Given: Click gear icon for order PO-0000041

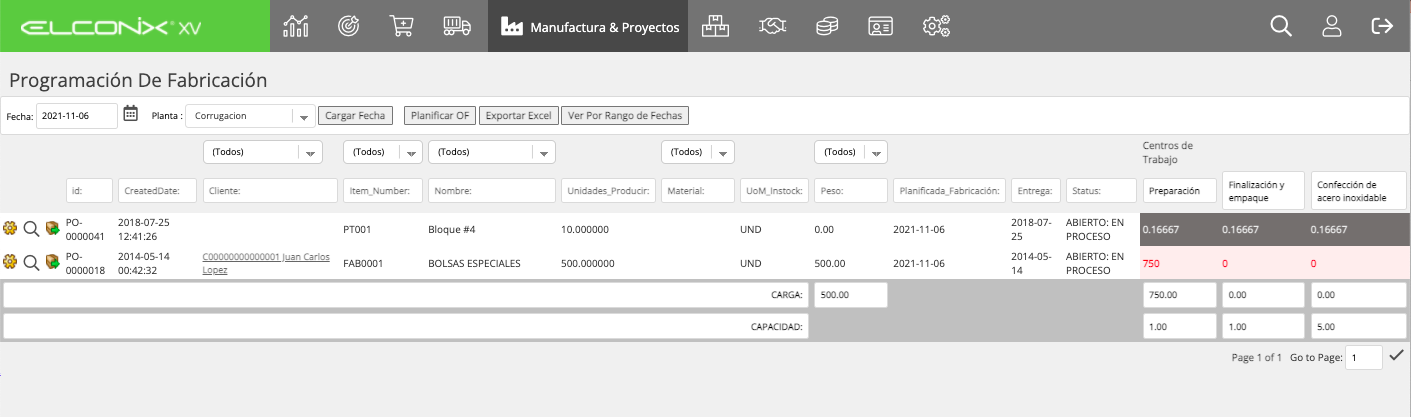Looking at the screenshot, I should pos(11,230).
